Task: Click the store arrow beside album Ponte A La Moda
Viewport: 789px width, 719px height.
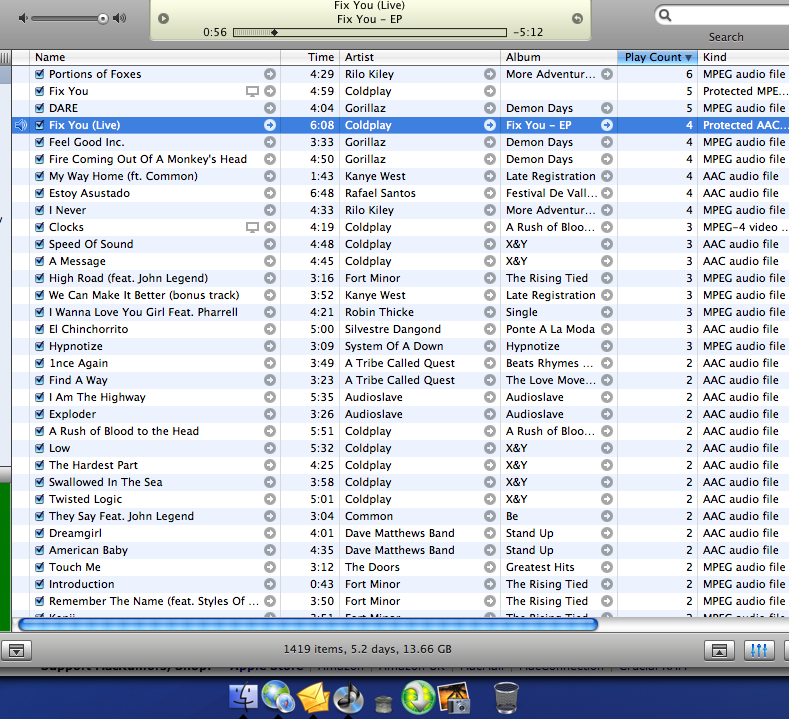Action: click(607, 329)
